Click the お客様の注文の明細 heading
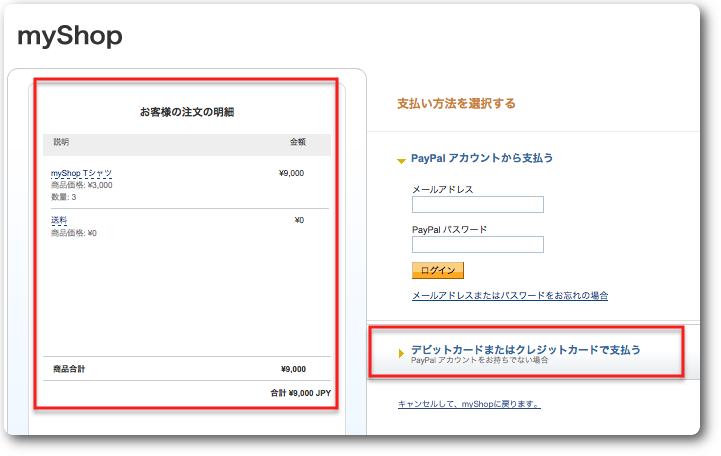 (187, 112)
